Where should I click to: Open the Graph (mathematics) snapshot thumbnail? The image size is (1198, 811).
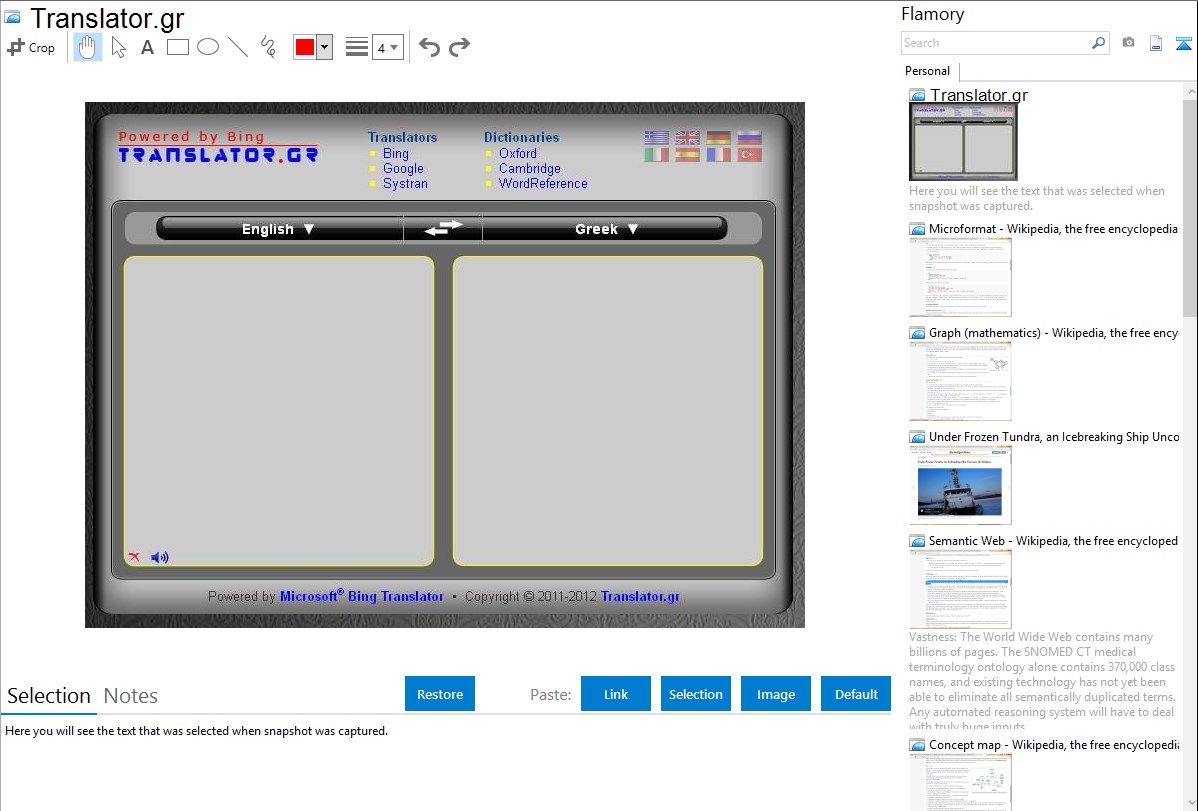click(960, 381)
